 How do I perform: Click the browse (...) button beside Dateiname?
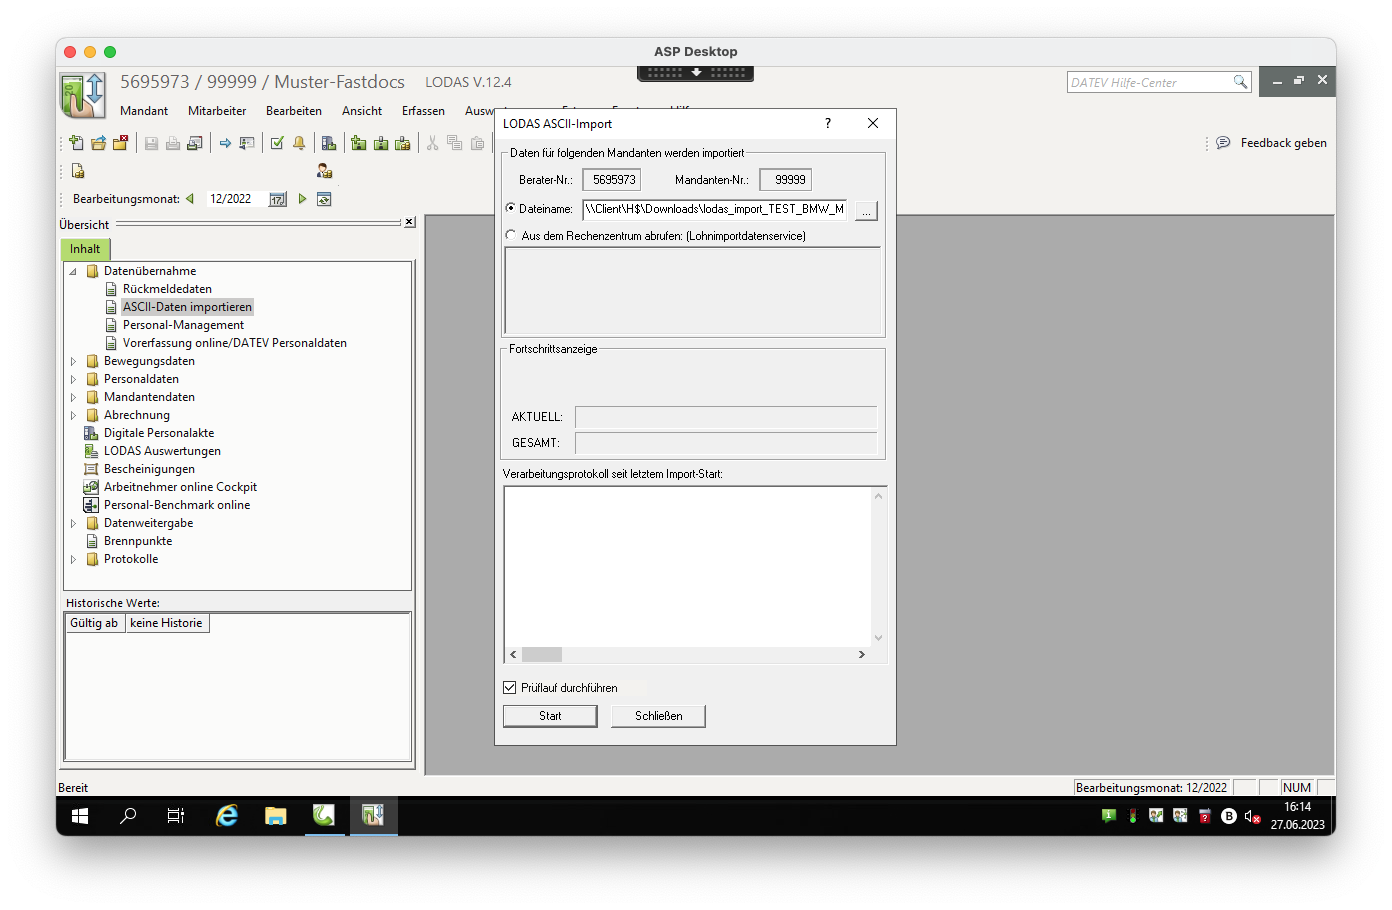point(866,210)
